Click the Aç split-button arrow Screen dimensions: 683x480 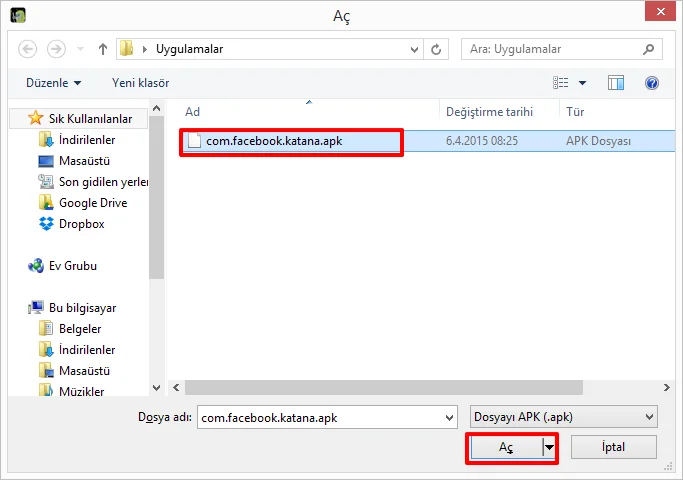pyautogui.click(x=549, y=448)
